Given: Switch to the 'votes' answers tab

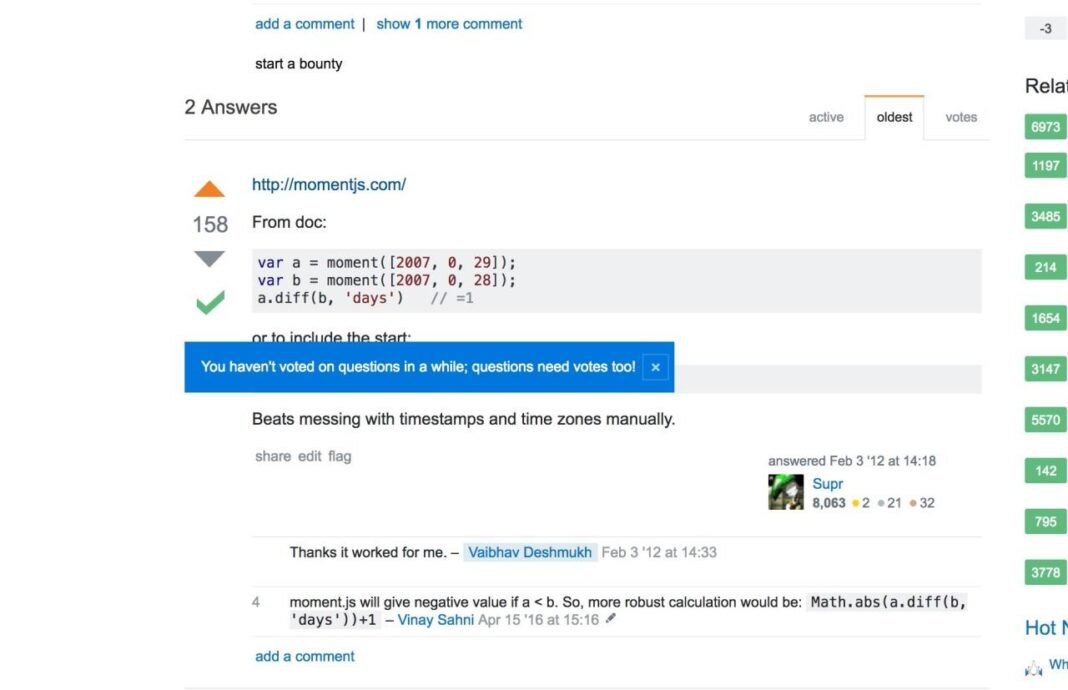Looking at the screenshot, I should [960, 117].
